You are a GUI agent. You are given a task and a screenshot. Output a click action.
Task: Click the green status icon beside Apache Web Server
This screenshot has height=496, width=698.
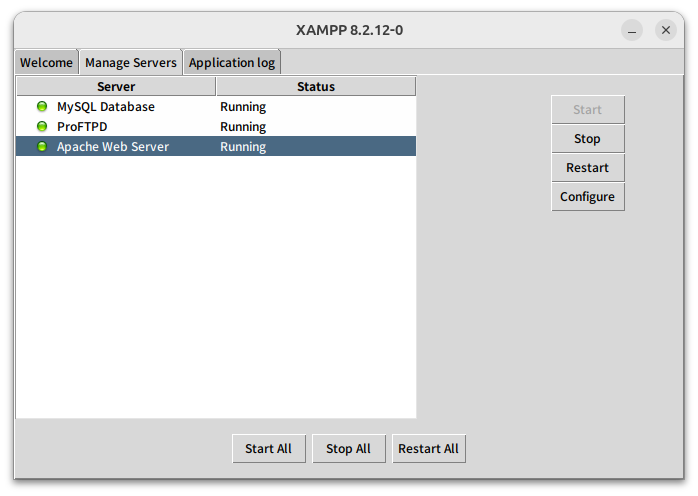coord(42,147)
